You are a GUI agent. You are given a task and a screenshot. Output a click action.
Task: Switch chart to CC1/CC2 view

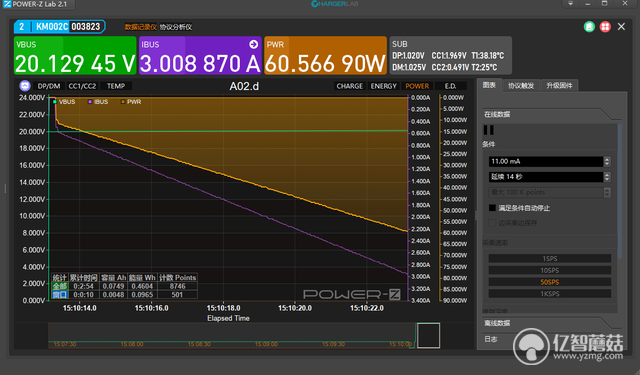[82, 86]
